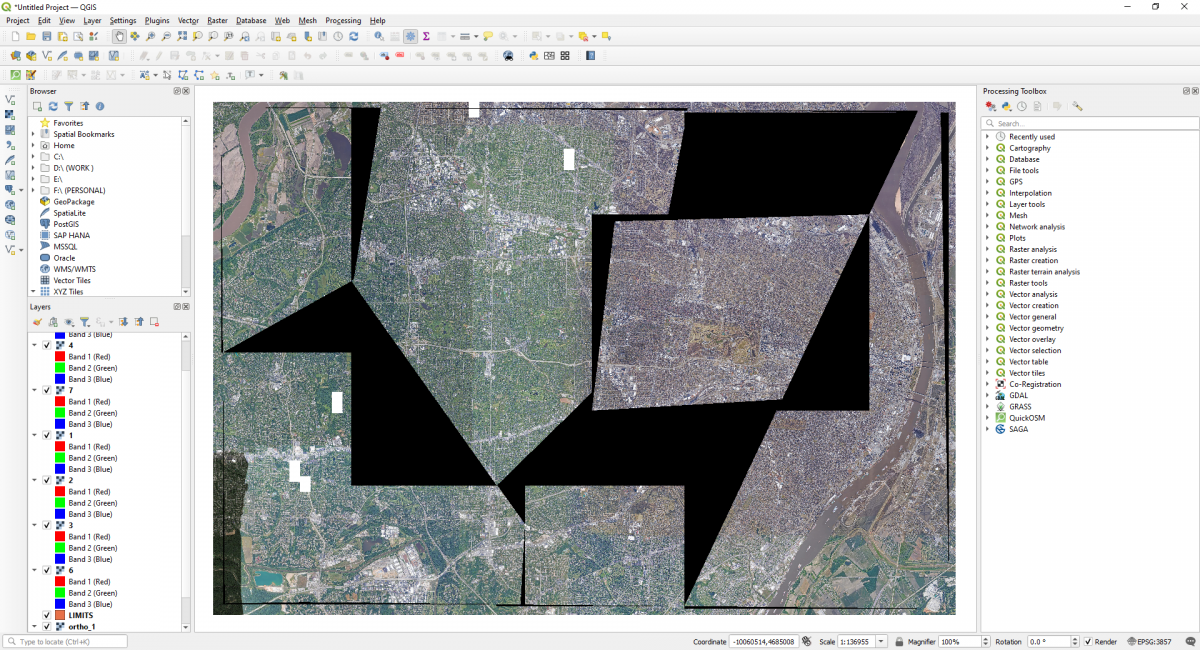The height and width of the screenshot is (650, 1200).
Task: Click the Zoom Full extent icon
Action: pos(182,36)
